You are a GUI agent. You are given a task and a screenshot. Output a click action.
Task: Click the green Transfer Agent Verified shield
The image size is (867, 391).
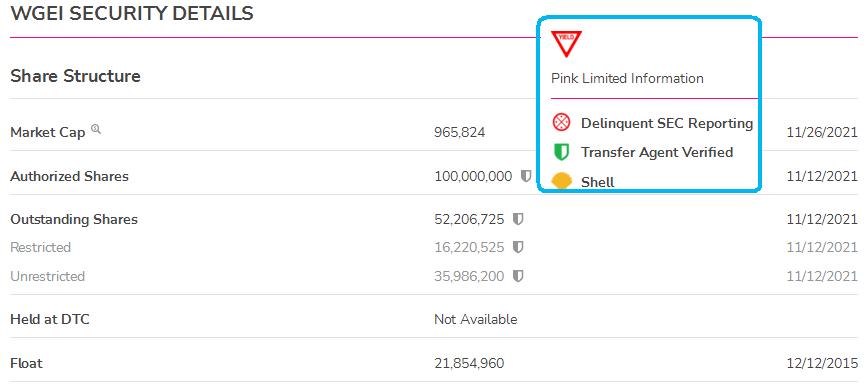click(561, 152)
